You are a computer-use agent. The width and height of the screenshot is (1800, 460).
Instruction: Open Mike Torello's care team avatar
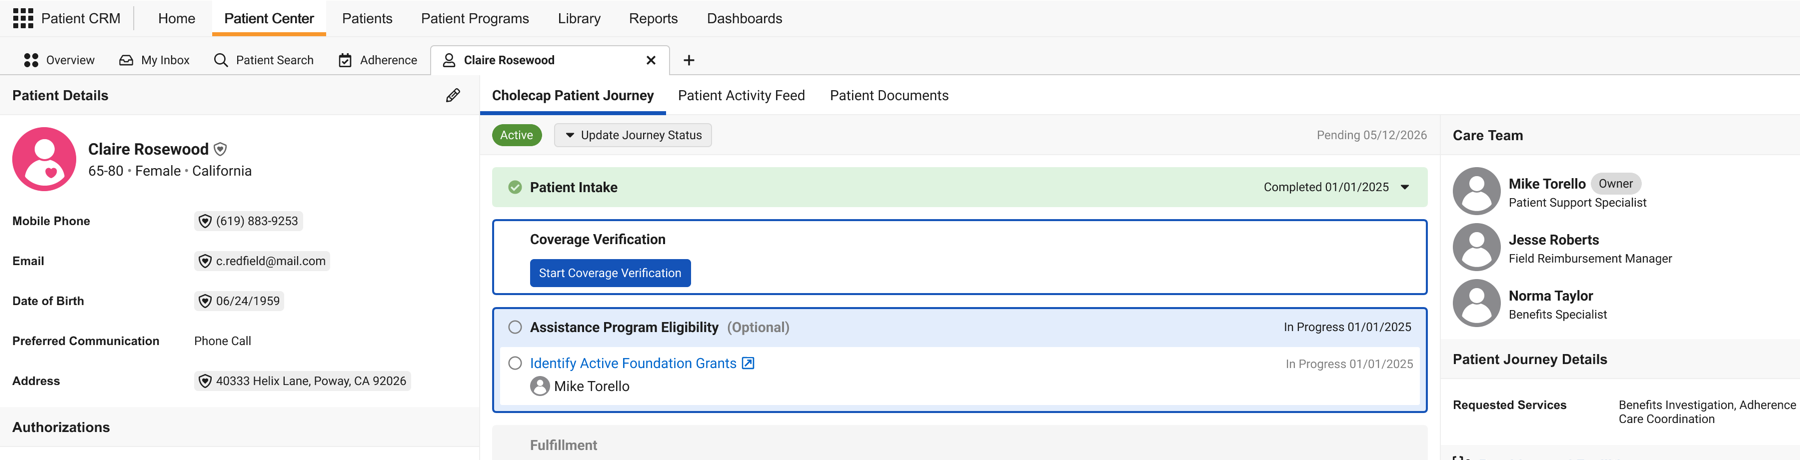(1476, 191)
